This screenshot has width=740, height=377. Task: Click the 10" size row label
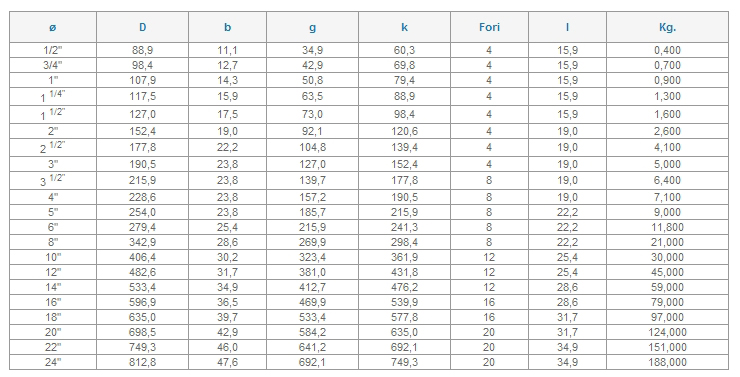click(53, 258)
